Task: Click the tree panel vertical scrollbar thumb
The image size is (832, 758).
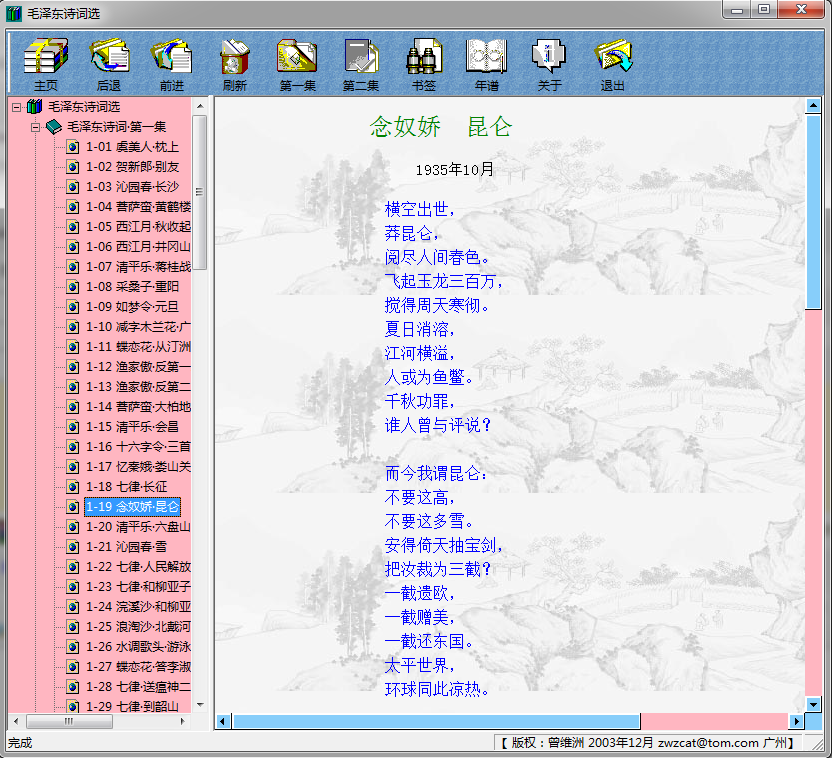Action: [200, 193]
